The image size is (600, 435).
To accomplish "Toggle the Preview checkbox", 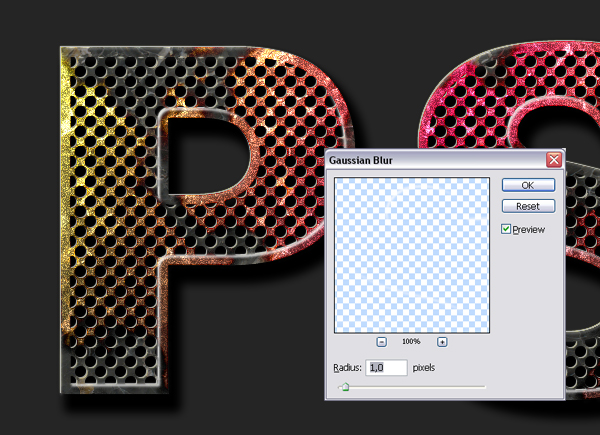I will 505,229.
